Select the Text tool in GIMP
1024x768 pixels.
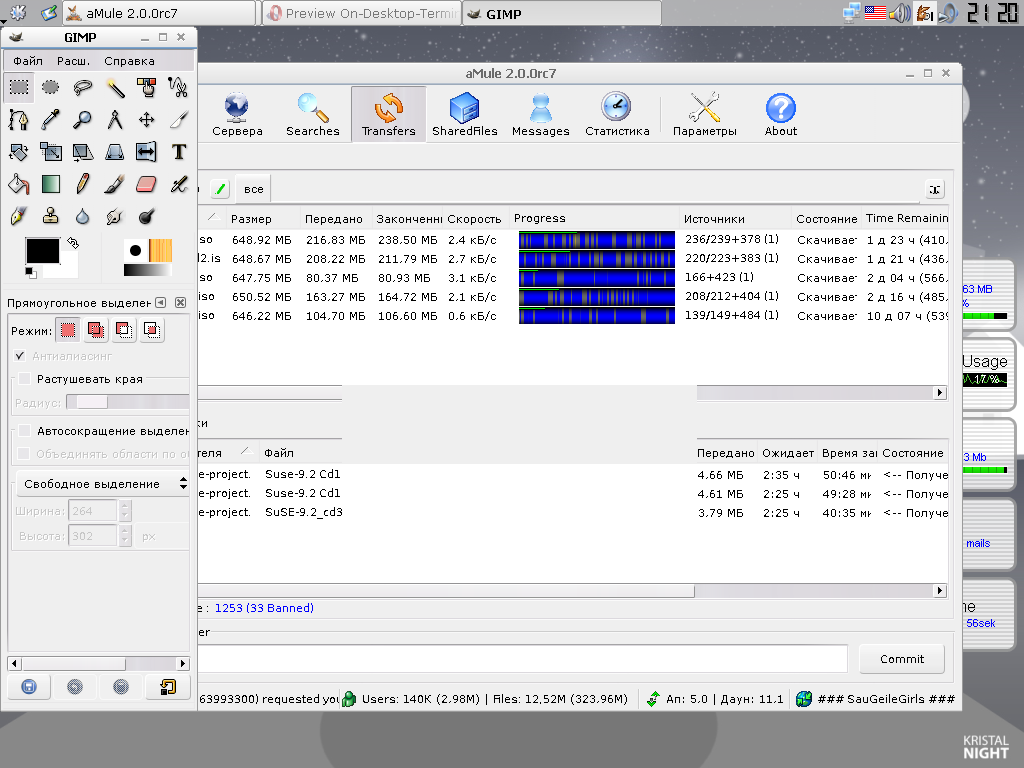[x=178, y=152]
